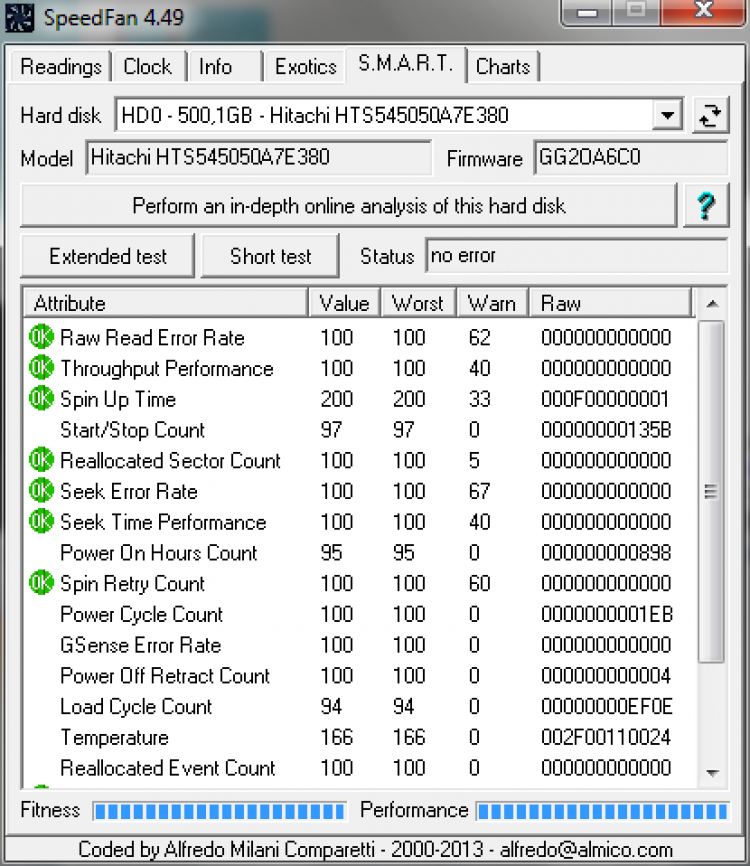The image size is (750, 866).
Task: Click OK icon next to Spin Retry Count
Action: [41, 583]
